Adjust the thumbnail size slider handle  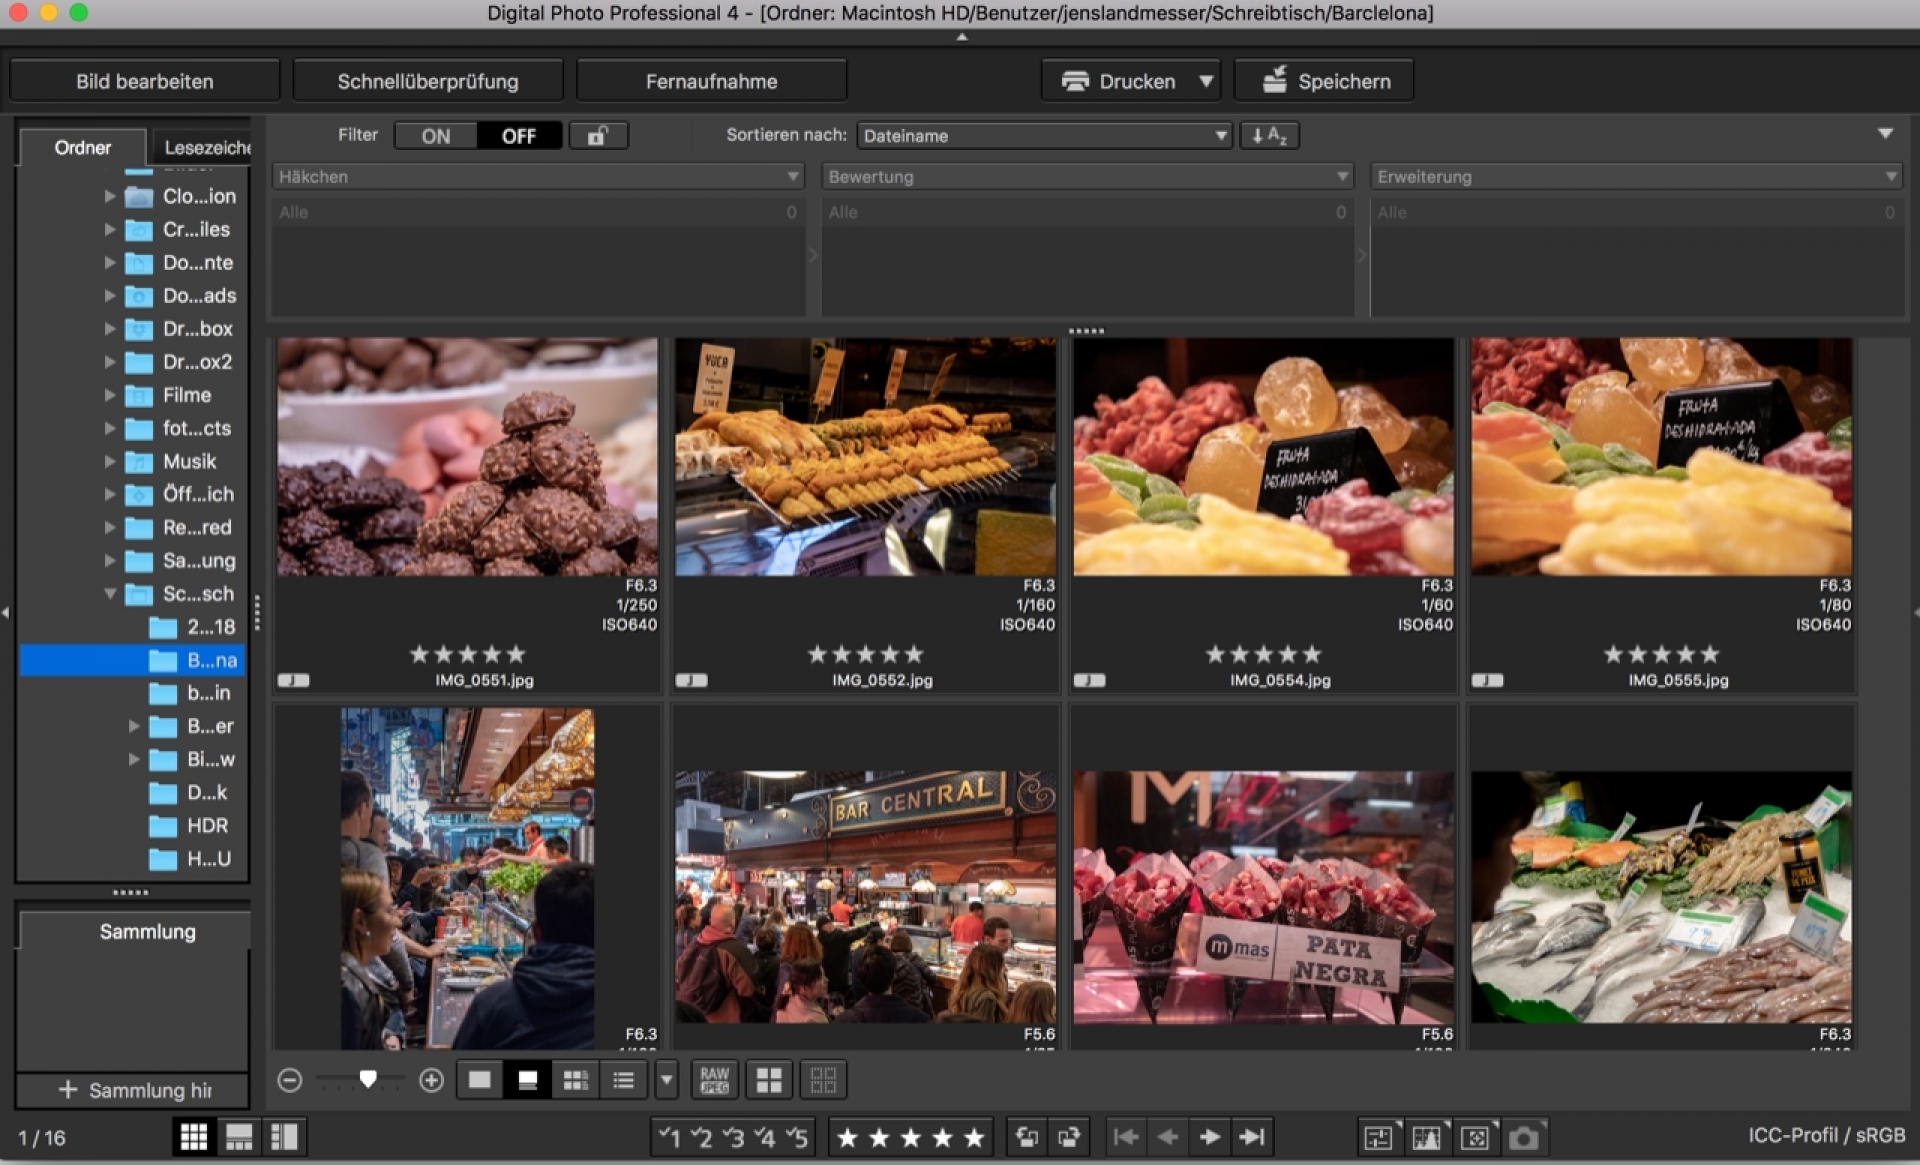point(368,1079)
